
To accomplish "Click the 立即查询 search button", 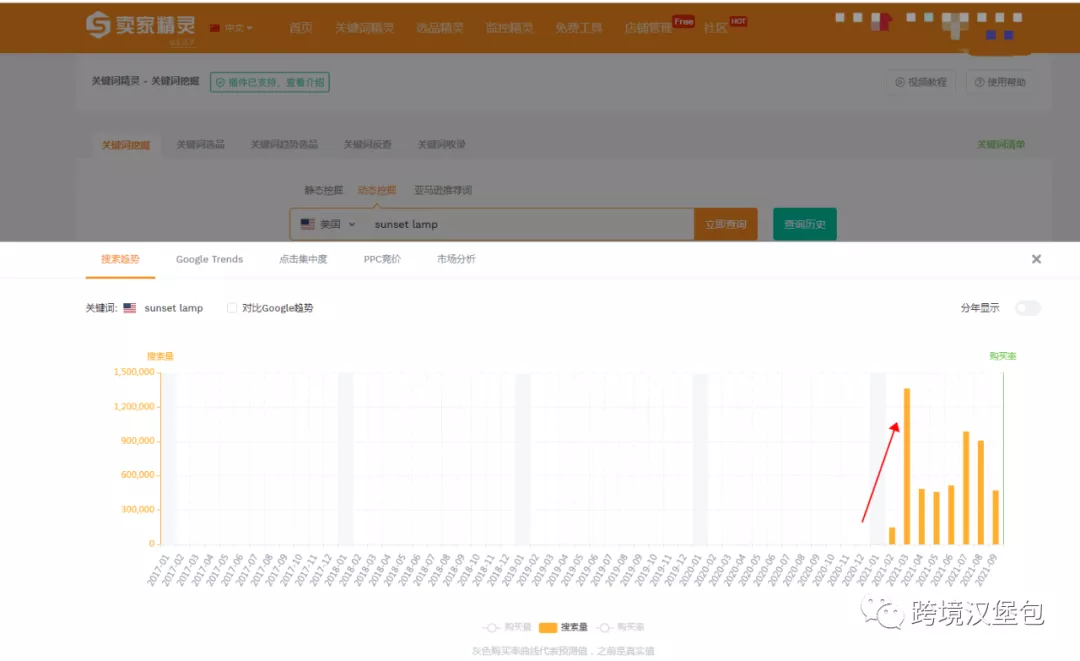I will (x=725, y=224).
